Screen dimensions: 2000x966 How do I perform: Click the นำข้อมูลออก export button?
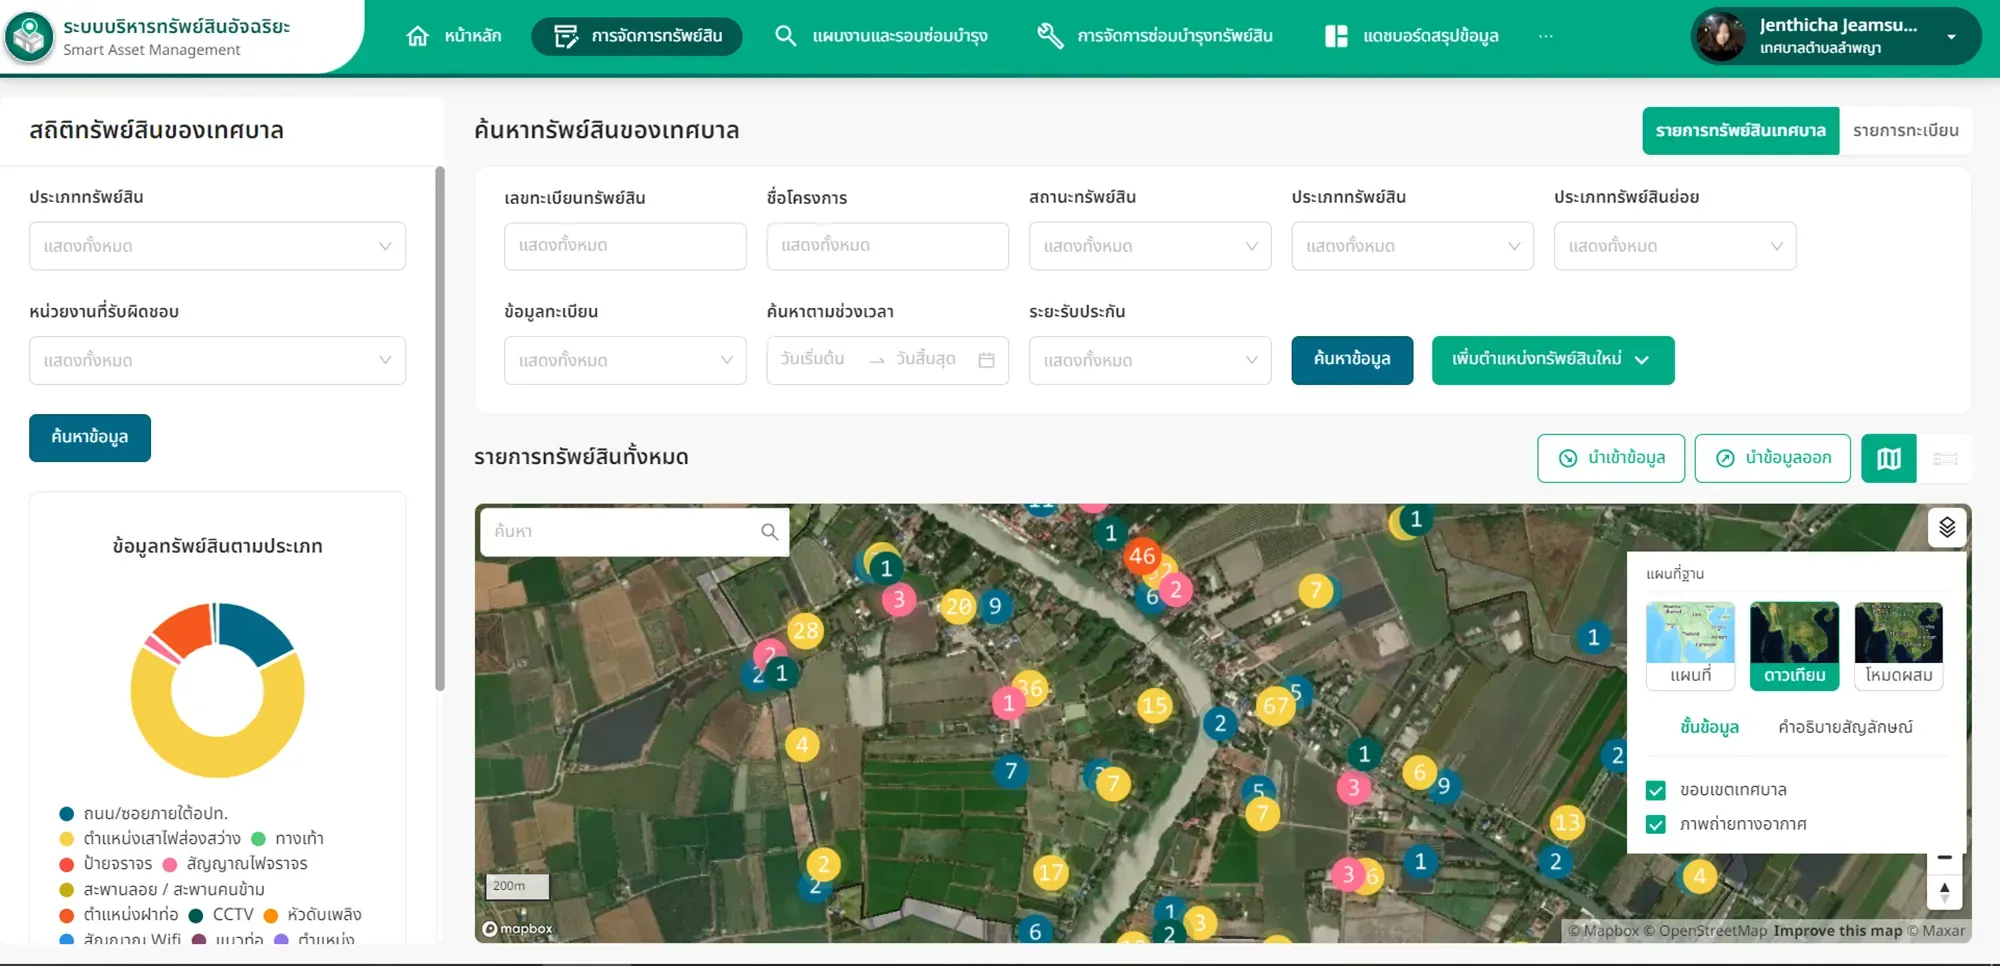coord(1772,458)
